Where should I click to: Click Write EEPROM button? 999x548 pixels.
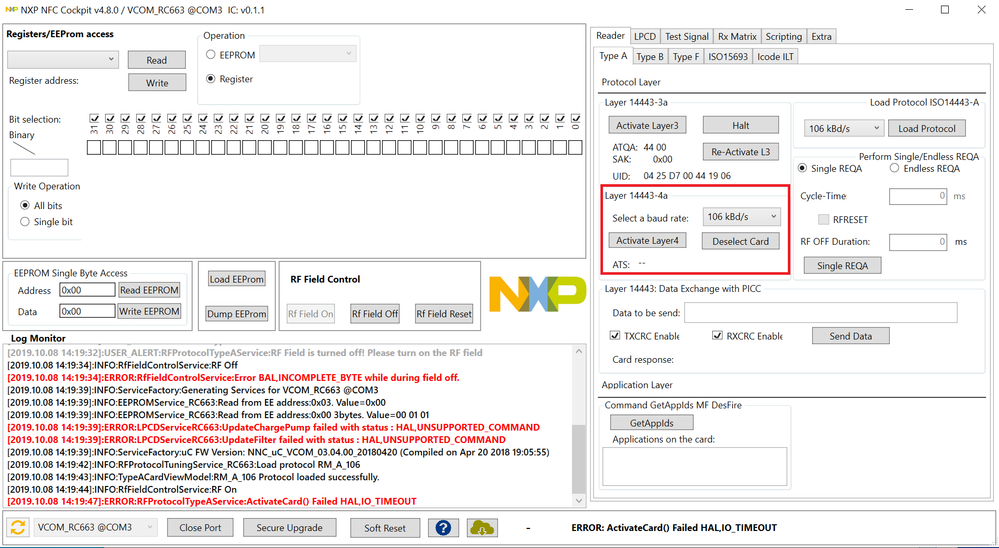[x=149, y=312]
